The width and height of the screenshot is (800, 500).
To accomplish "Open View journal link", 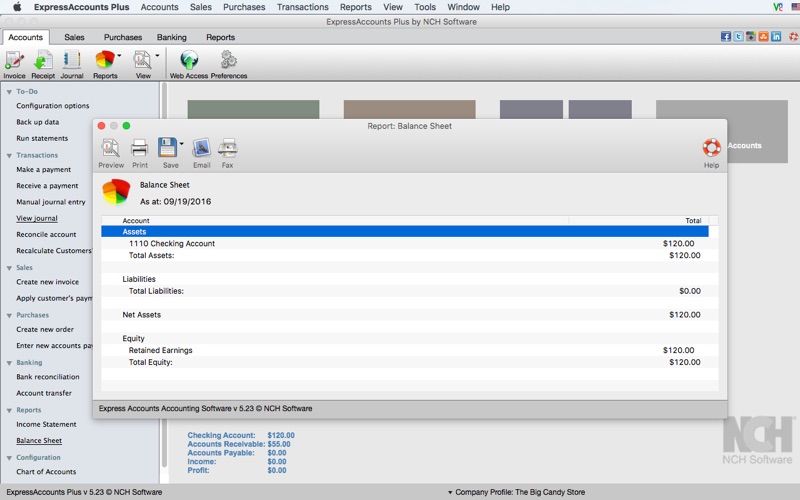I will 37,218.
